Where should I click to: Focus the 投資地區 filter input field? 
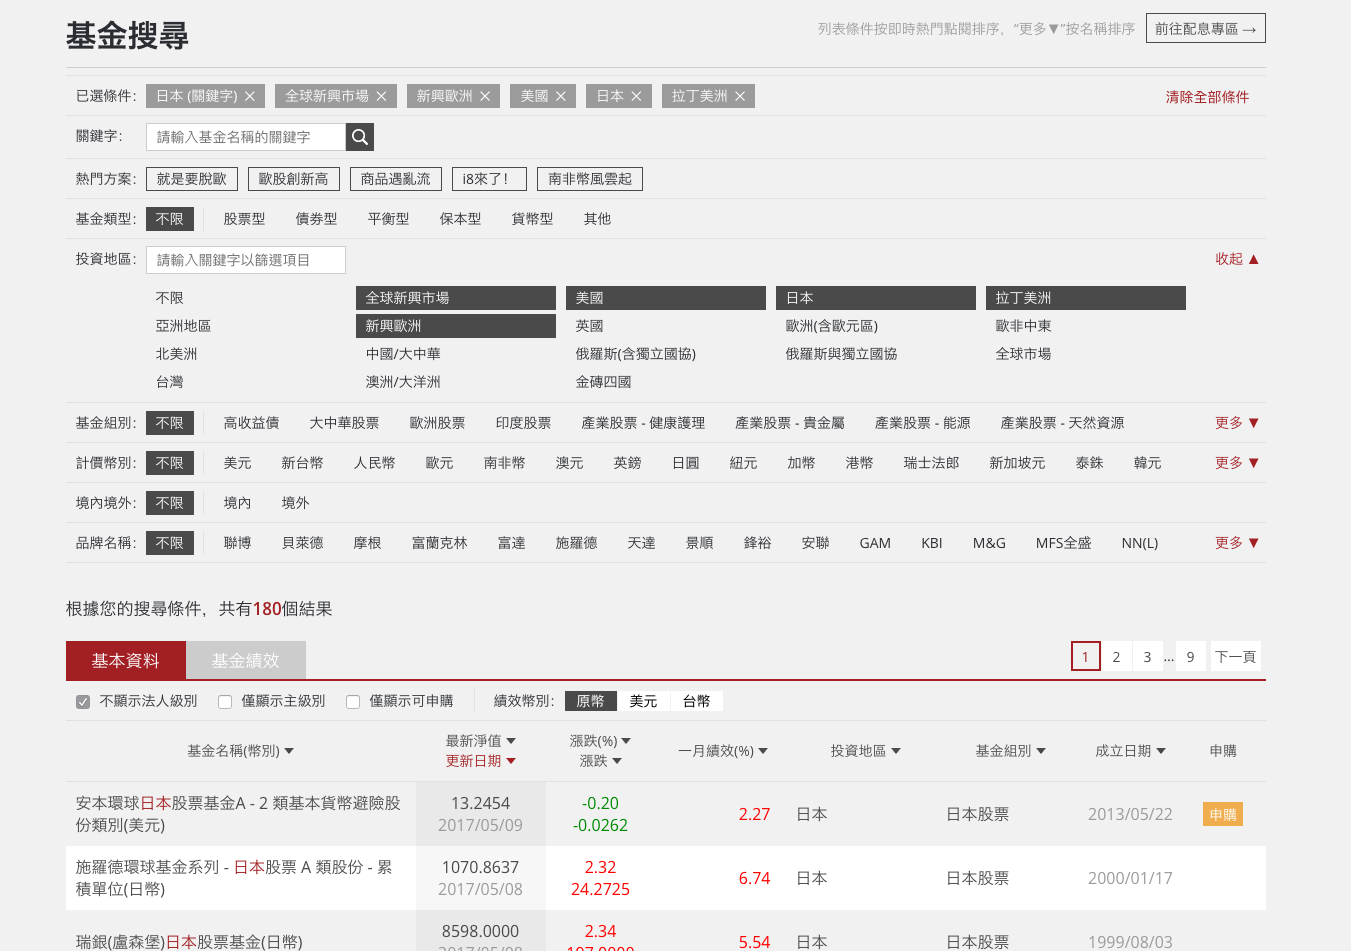click(x=246, y=260)
